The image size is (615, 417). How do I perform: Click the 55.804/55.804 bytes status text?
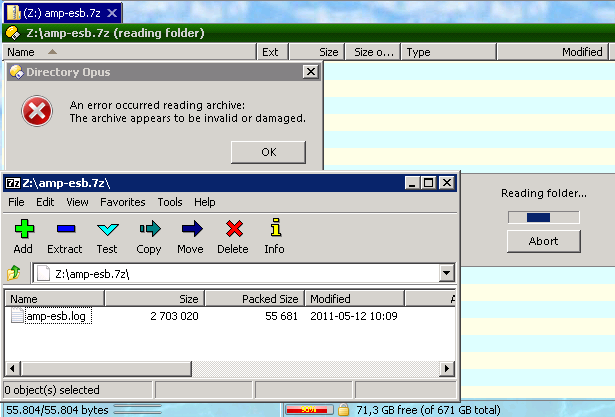point(57,410)
